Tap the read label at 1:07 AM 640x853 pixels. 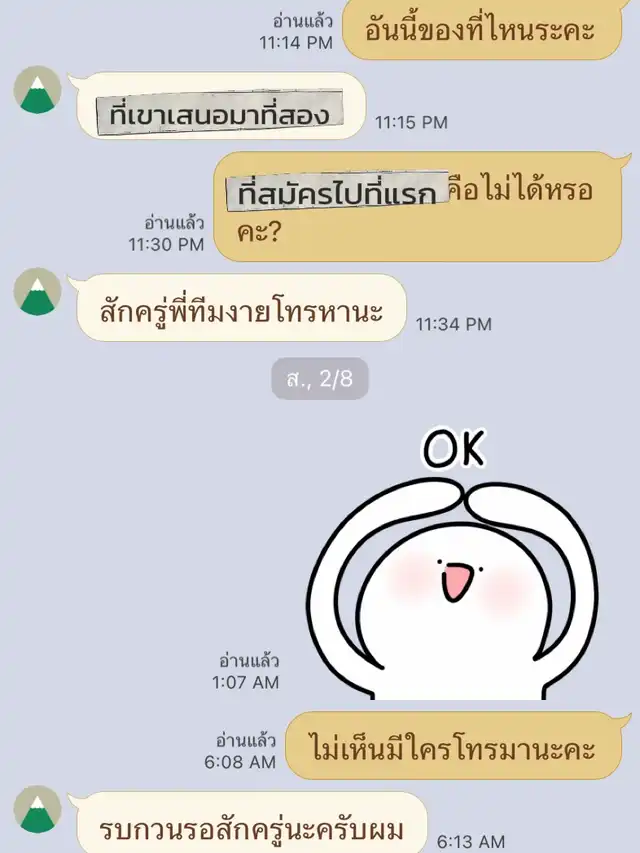coord(249,660)
